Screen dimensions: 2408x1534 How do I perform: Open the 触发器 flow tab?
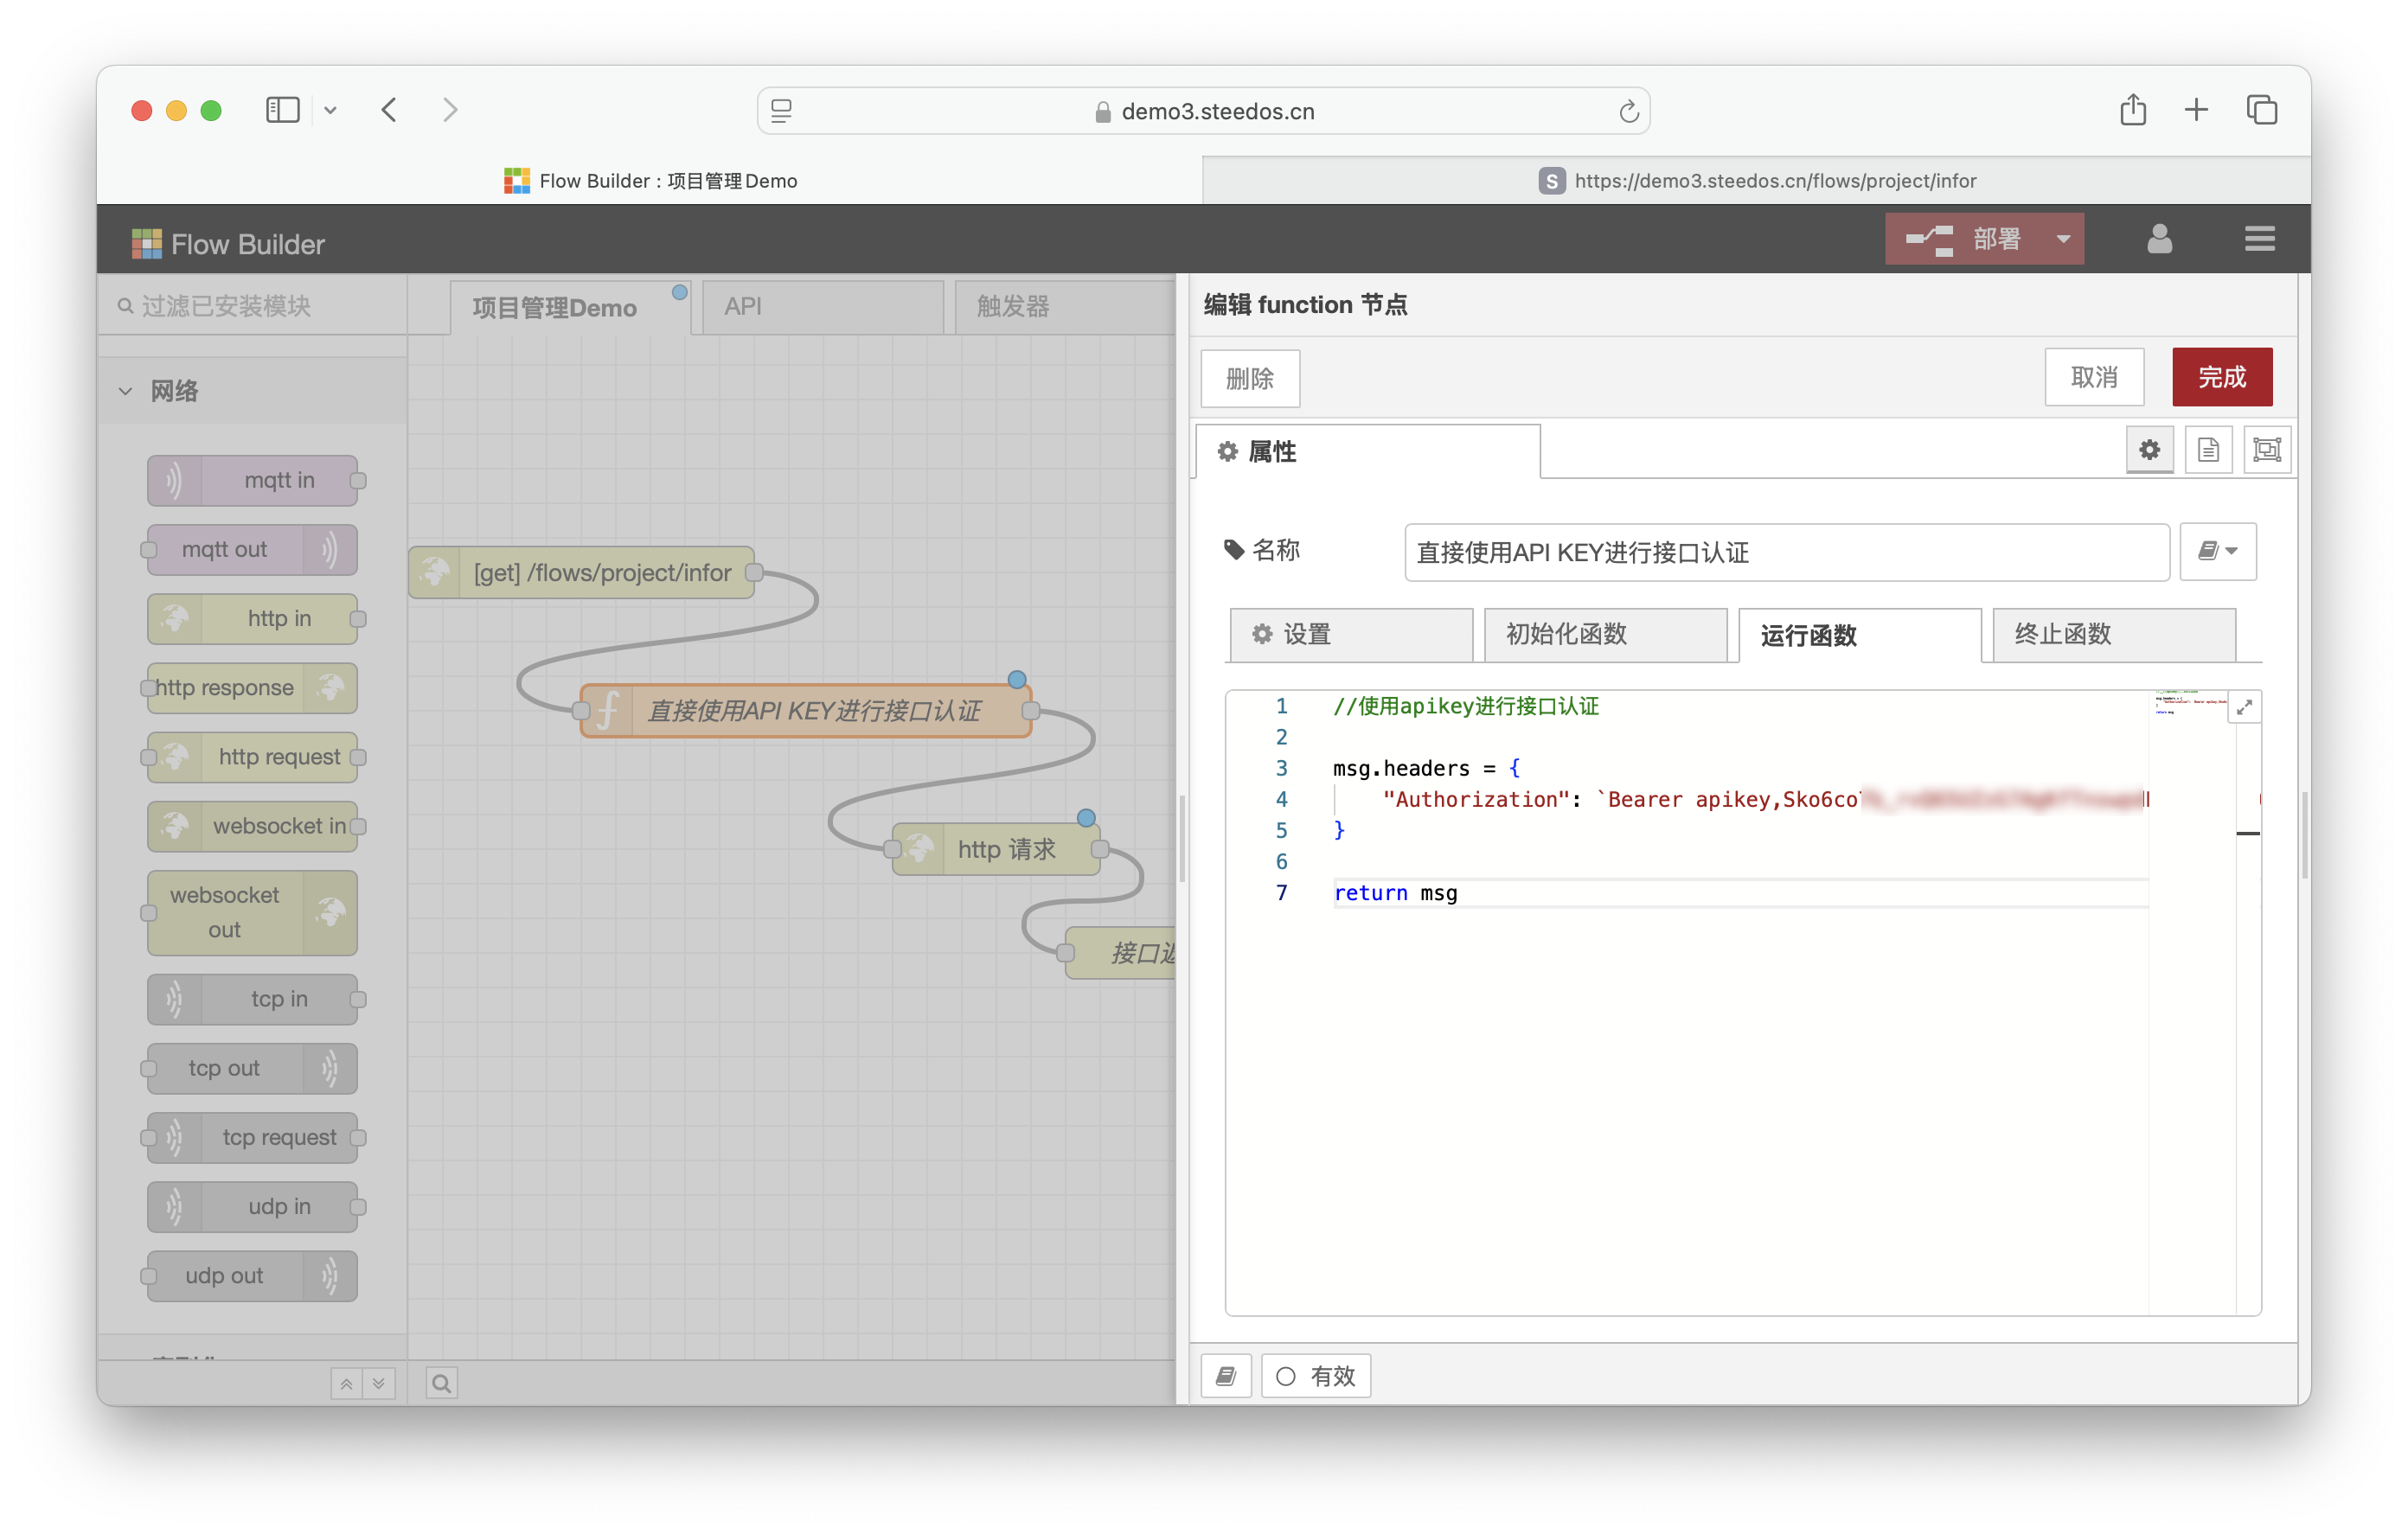1063,307
